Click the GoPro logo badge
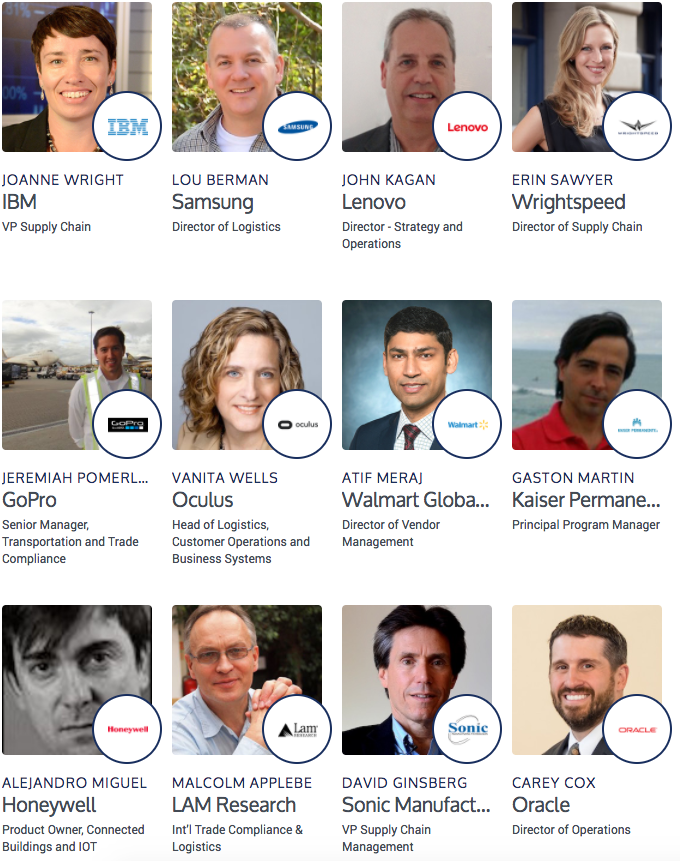 pos(127,424)
